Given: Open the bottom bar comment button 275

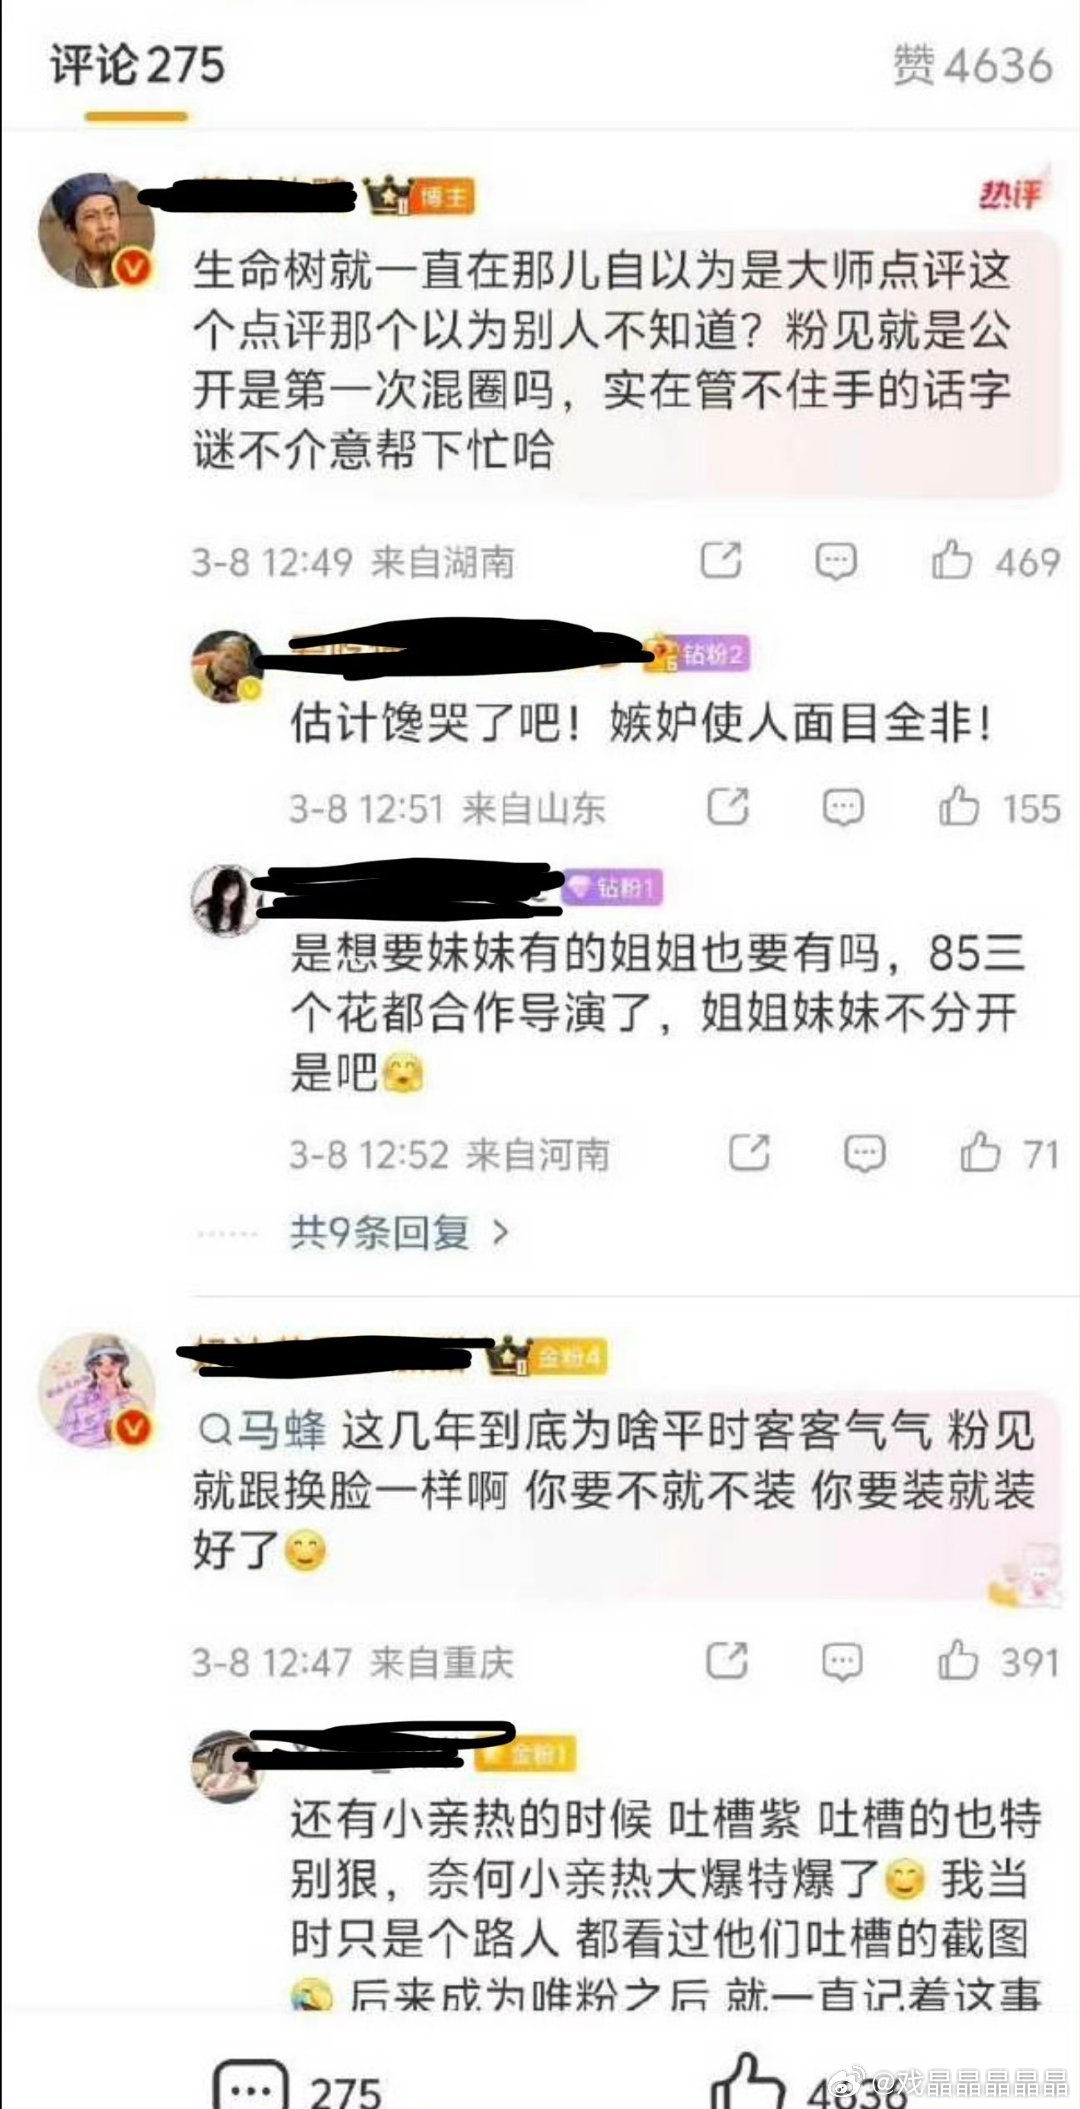Looking at the screenshot, I should (x=298, y=2085).
